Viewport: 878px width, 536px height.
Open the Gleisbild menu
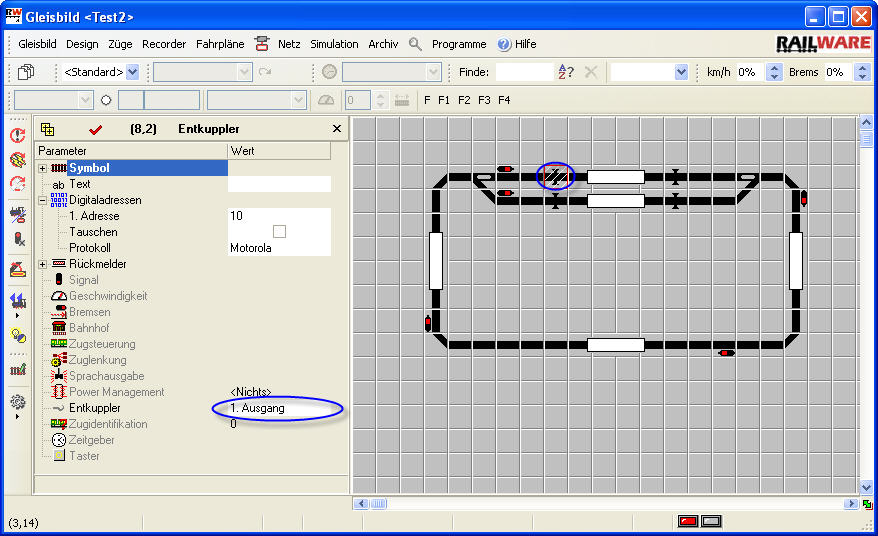point(37,44)
